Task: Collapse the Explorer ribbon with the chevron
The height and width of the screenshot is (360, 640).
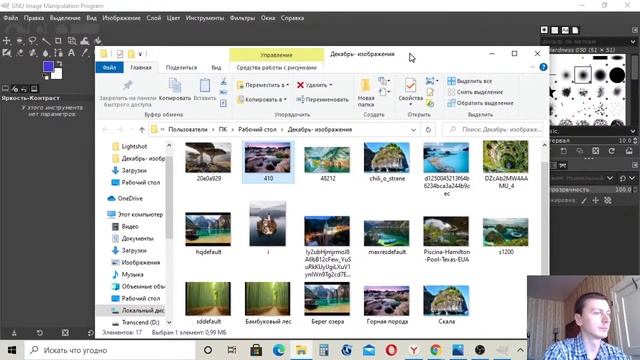Action: tap(533, 67)
